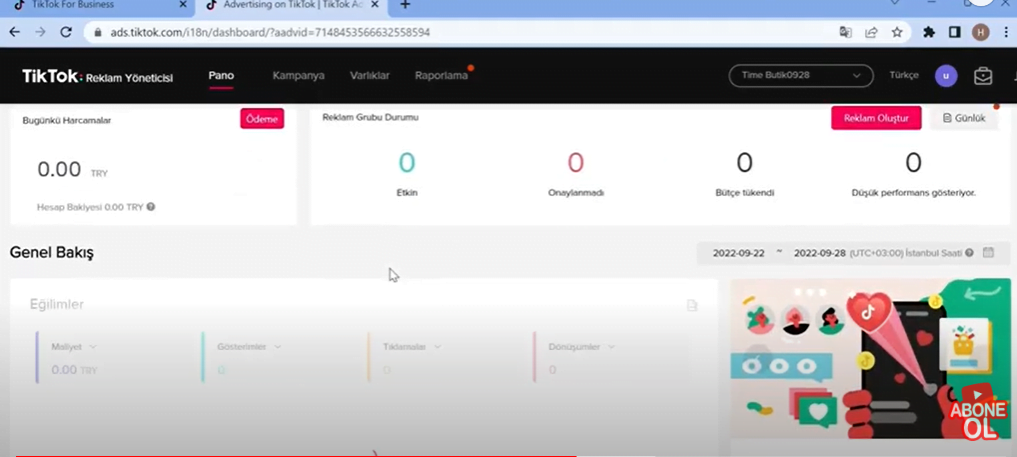This screenshot has width=1017, height=457.
Task: Open the Raporlama menu
Action: tap(441, 75)
